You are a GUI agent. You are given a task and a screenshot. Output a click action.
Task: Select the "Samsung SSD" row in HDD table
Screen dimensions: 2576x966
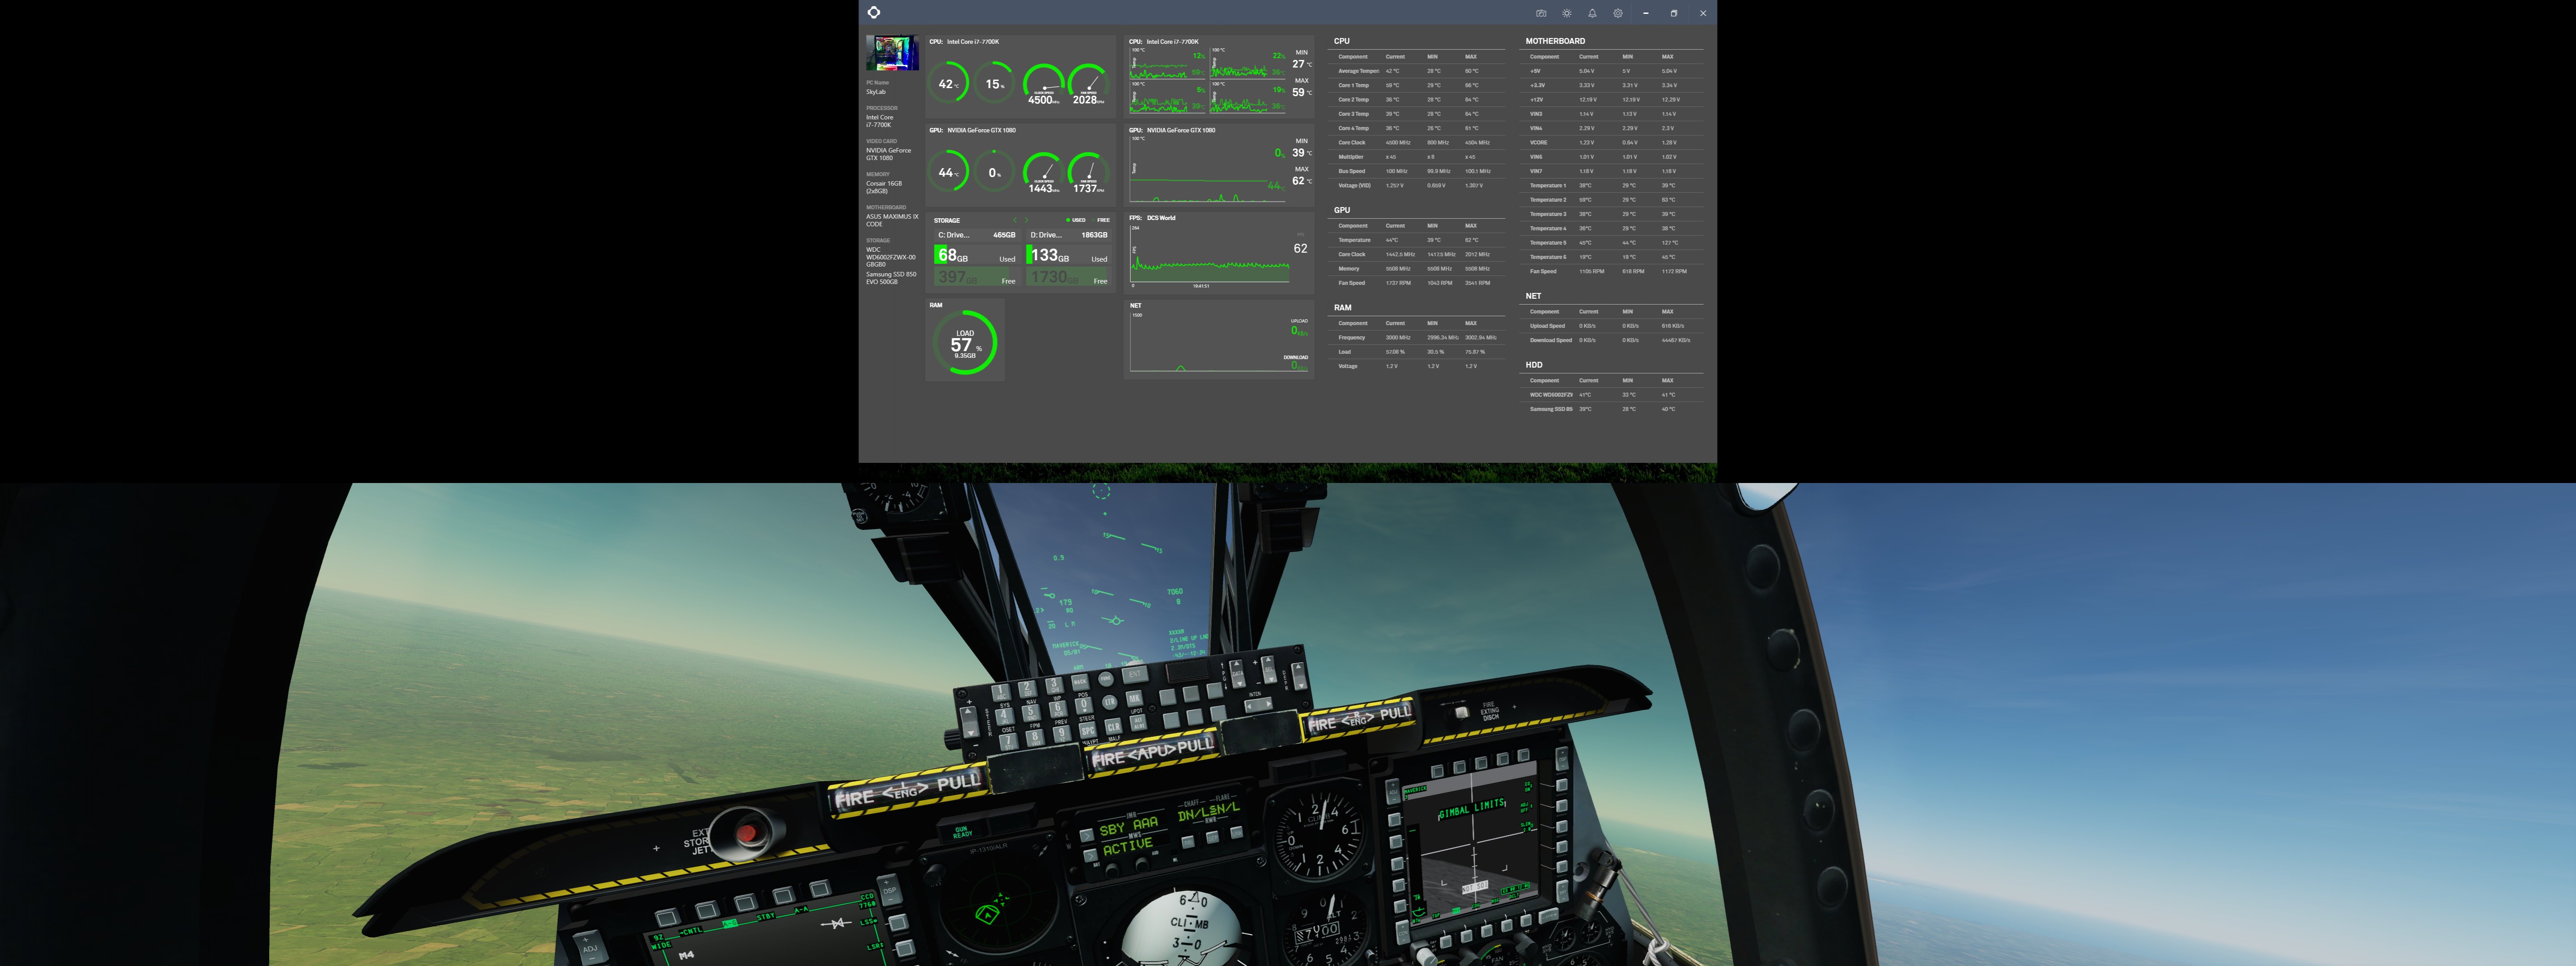tap(1612, 409)
